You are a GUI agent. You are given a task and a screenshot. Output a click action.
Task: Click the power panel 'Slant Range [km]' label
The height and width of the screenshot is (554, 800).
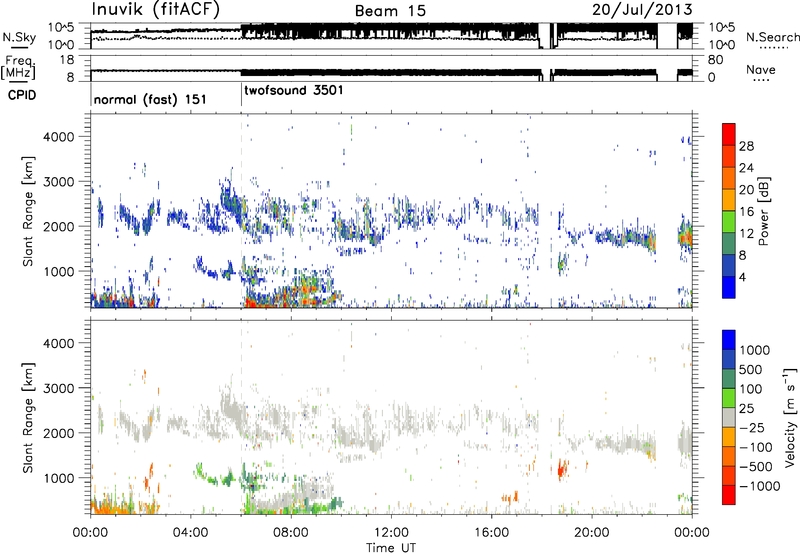pos(28,211)
